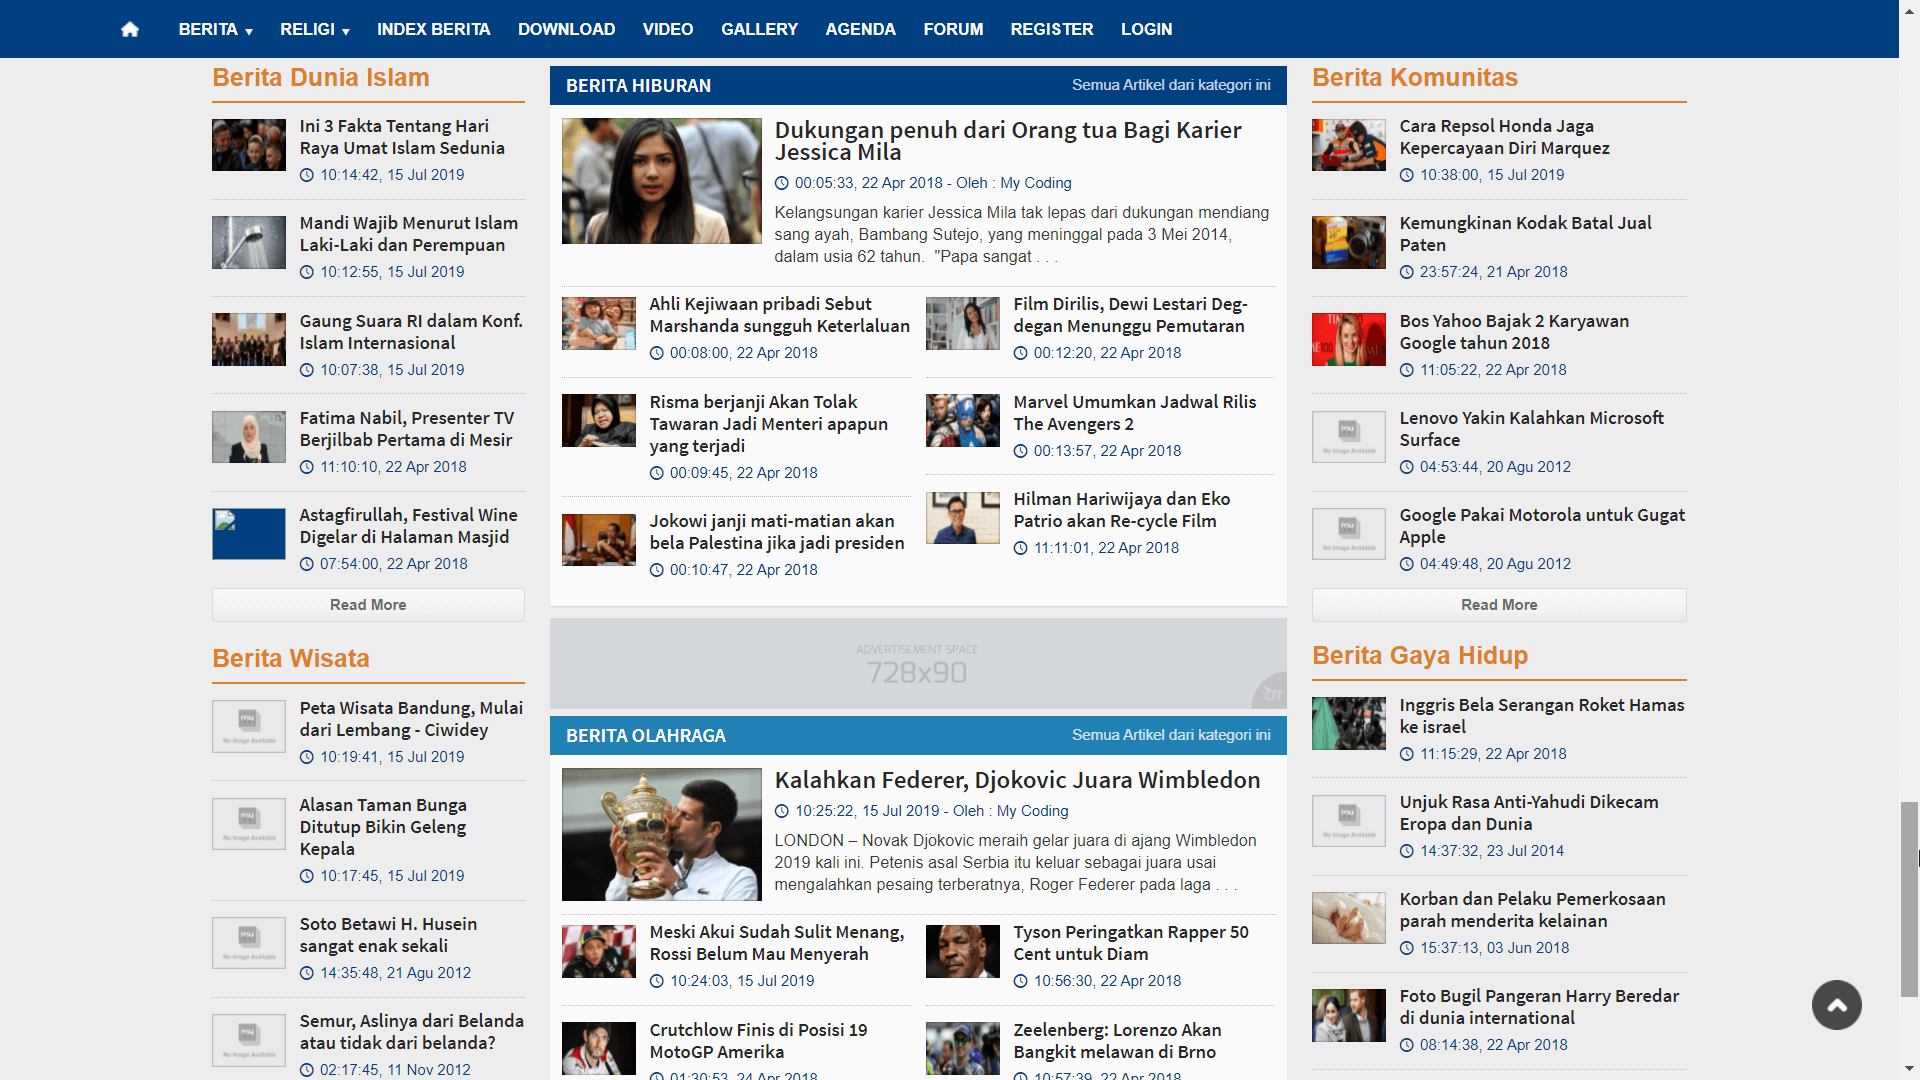Open Korban dan Pelaku Pemerkosaan article
1920x1080 pixels.
coord(1532,910)
